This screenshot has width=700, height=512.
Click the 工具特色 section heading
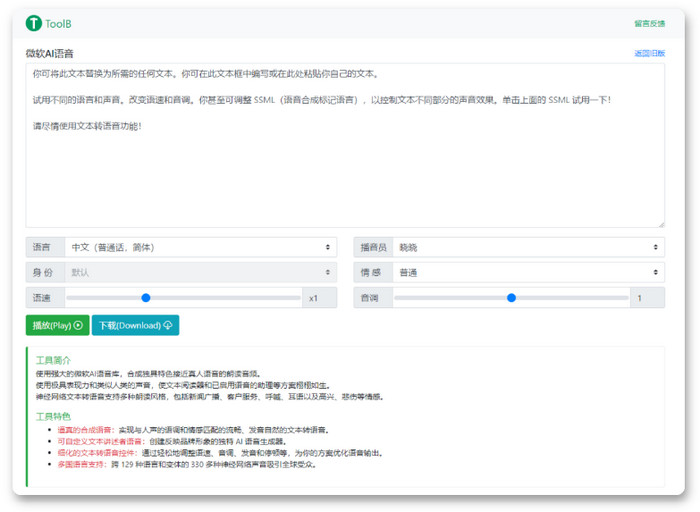coord(53,416)
